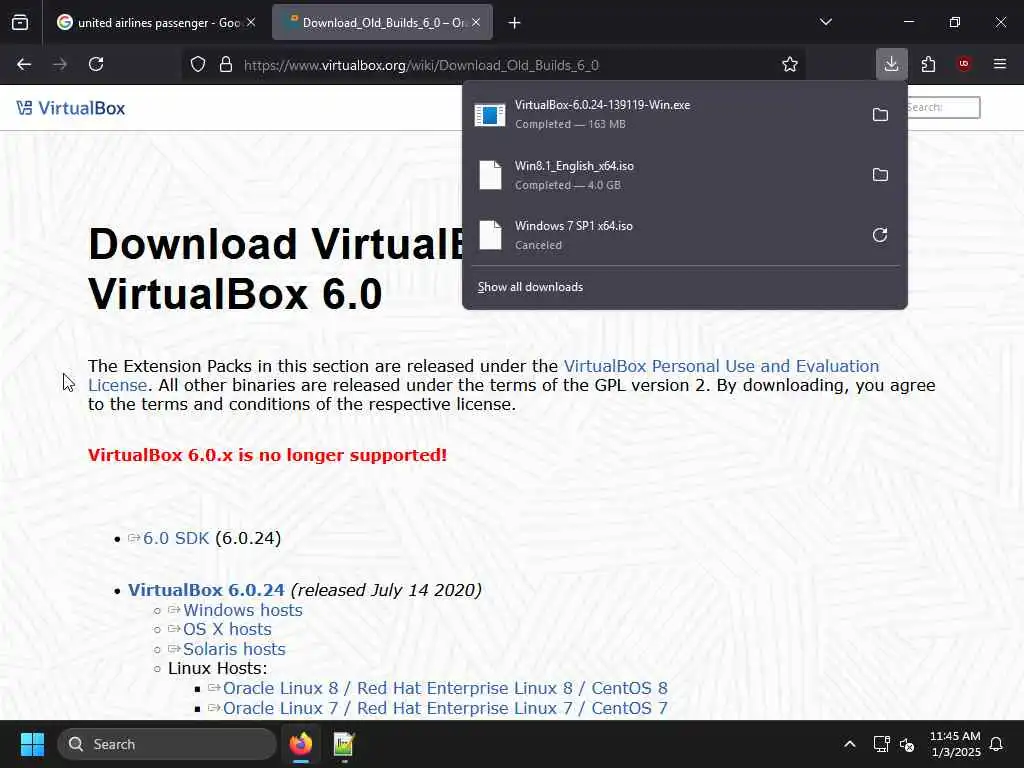Open a new tab with plus button

515,23
